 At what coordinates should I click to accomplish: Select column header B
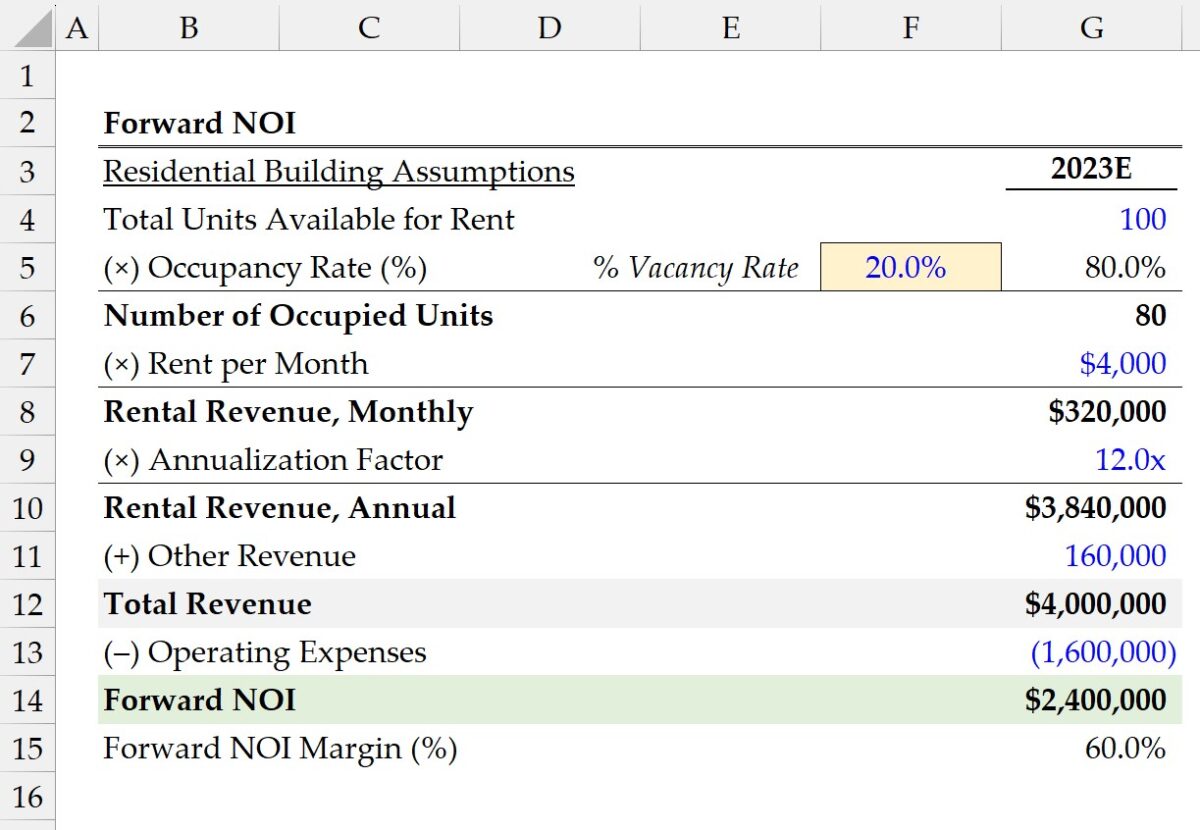(x=188, y=27)
